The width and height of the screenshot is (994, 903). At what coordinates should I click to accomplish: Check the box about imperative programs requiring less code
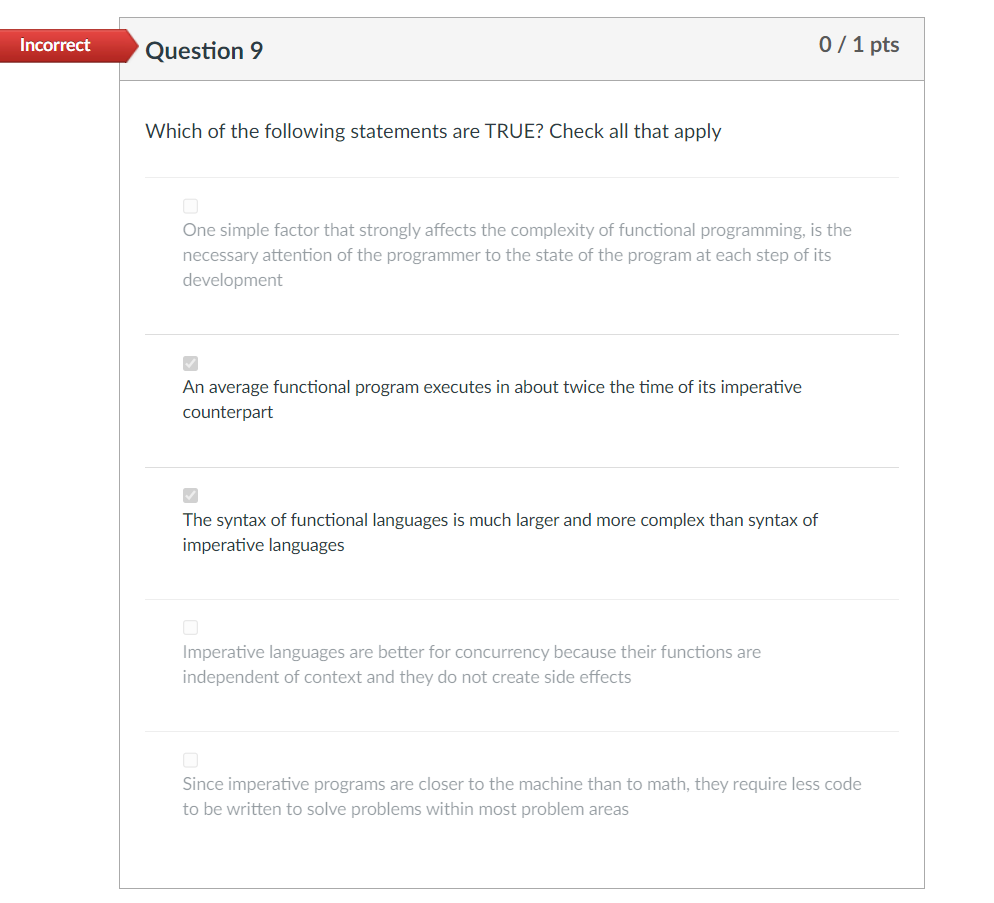tap(190, 760)
